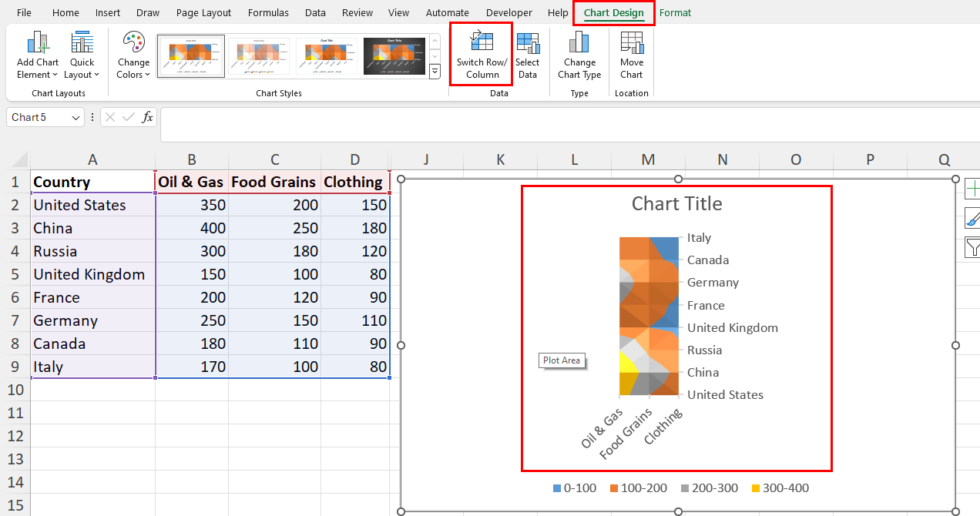Click the Chart Styles brush button
The height and width of the screenshot is (516, 980).
tap(972, 217)
